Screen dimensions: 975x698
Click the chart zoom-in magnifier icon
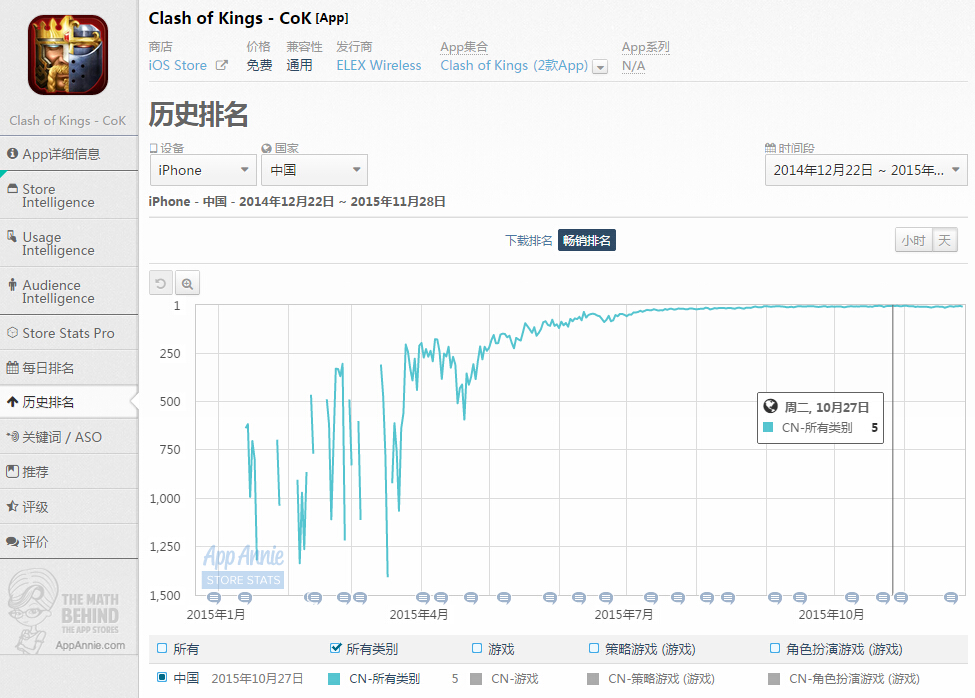click(187, 283)
